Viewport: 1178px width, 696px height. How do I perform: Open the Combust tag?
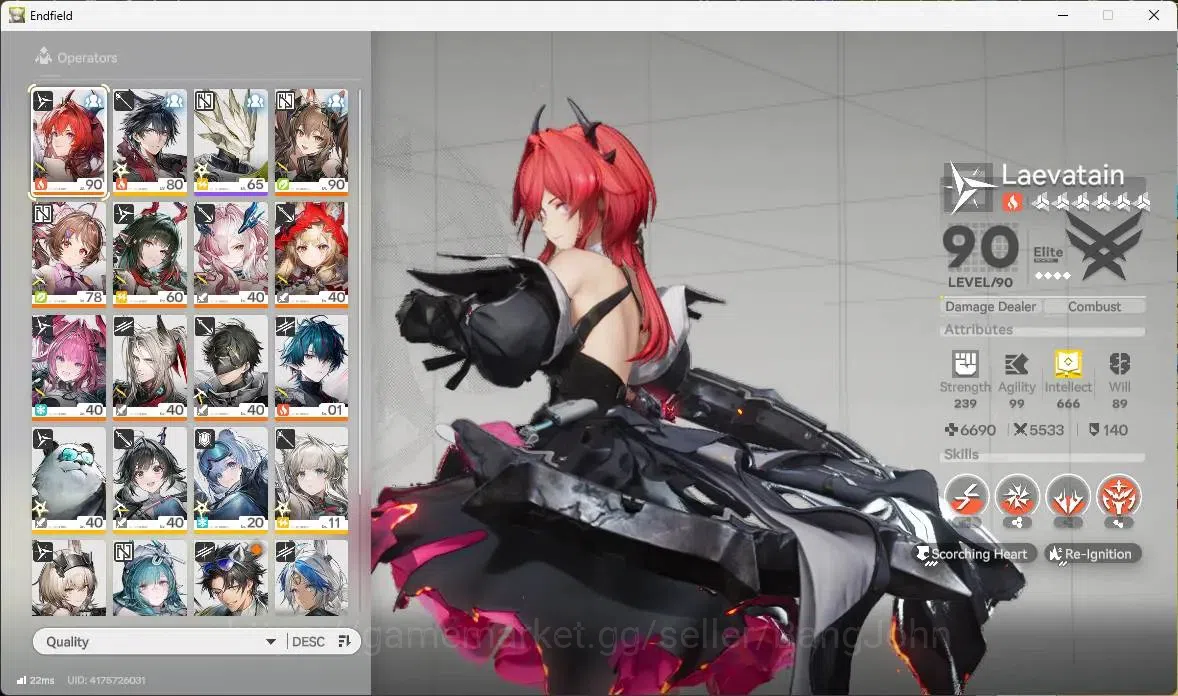[x=1095, y=306]
